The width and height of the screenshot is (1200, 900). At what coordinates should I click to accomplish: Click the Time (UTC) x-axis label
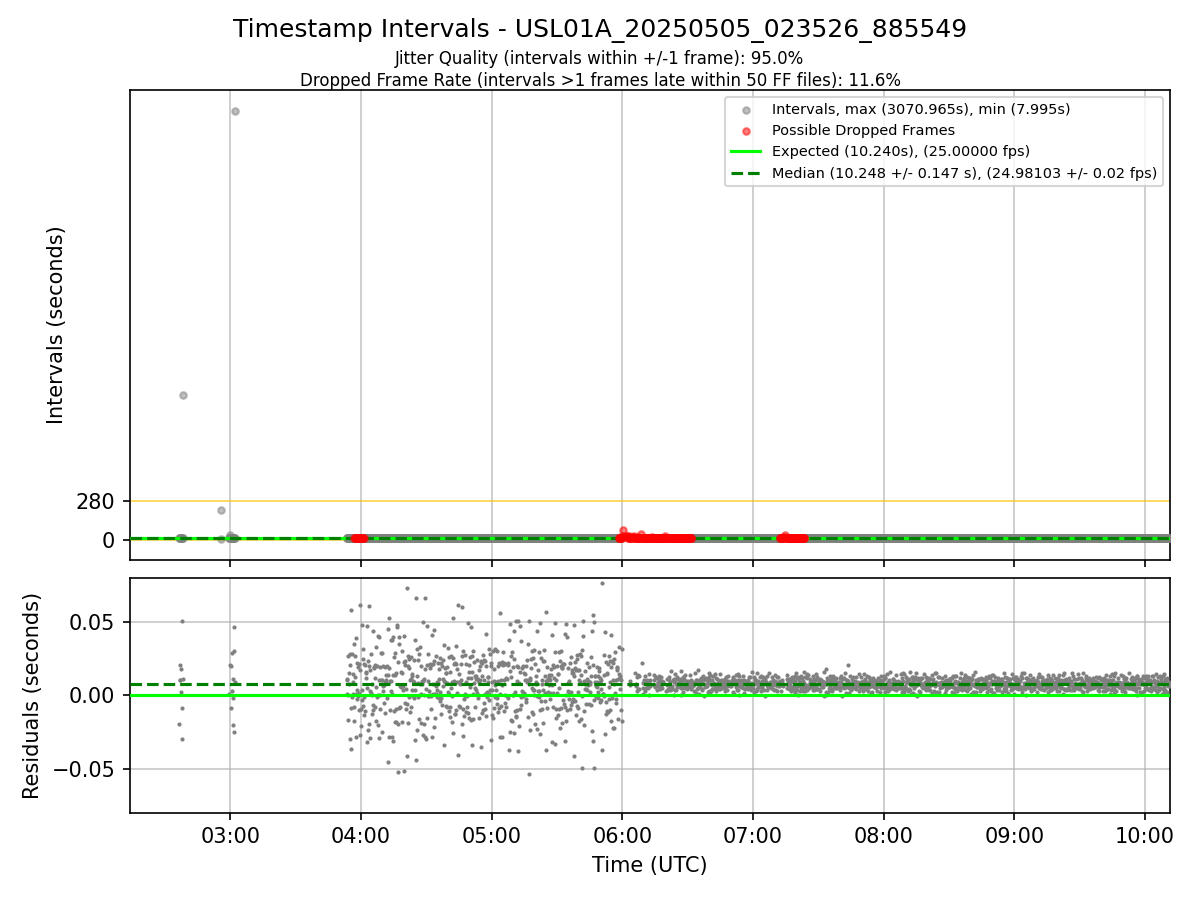(649, 865)
